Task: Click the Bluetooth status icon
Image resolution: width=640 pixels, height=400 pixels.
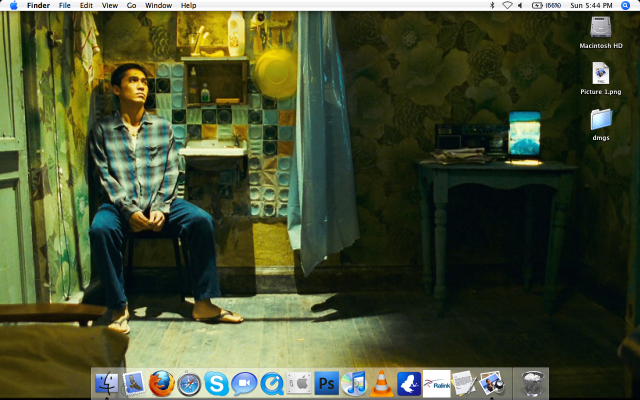Action: pyautogui.click(x=492, y=5)
